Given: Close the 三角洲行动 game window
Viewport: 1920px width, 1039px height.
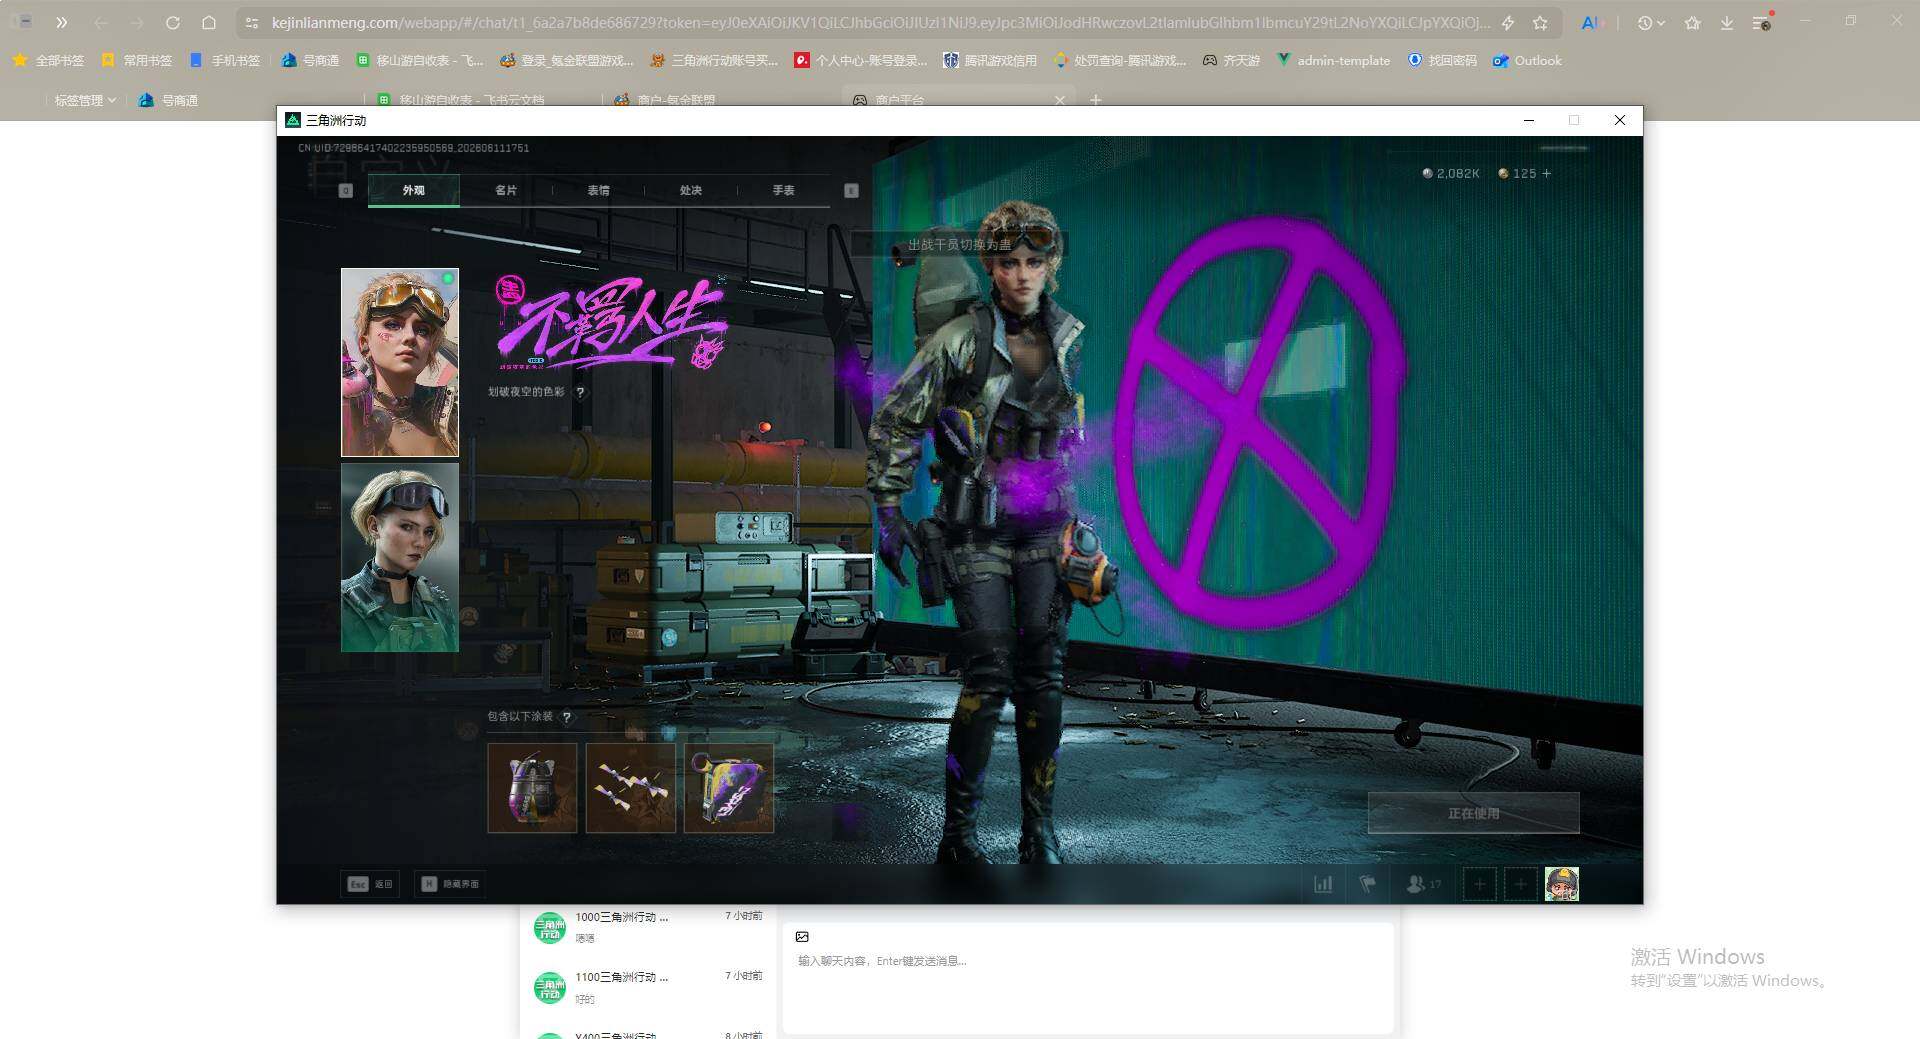Looking at the screenshot, I should coord(1620,120).
